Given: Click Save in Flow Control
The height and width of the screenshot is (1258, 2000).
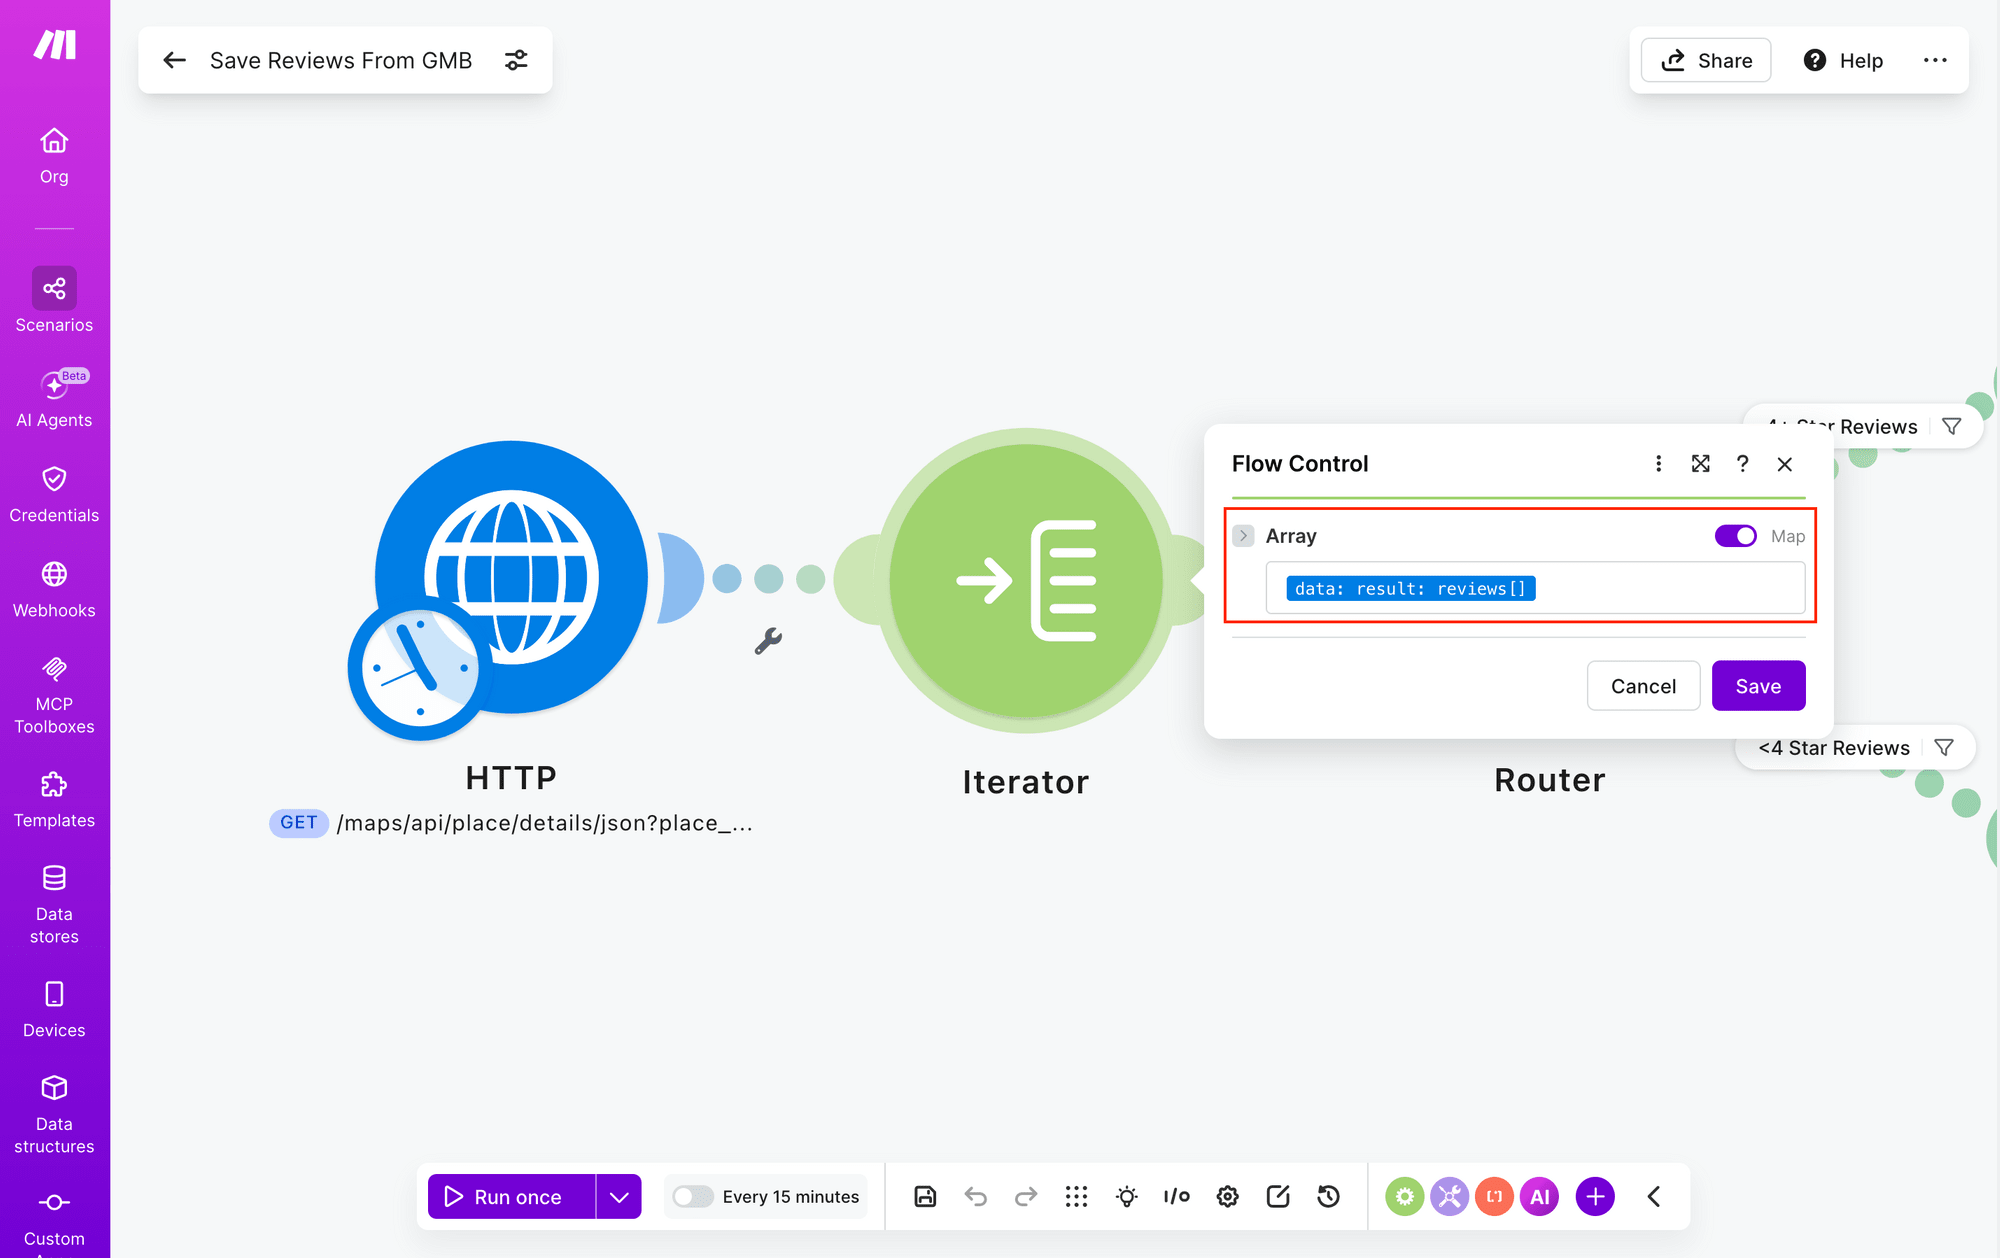Looking at the screenshot, I should coord(1758,686).
